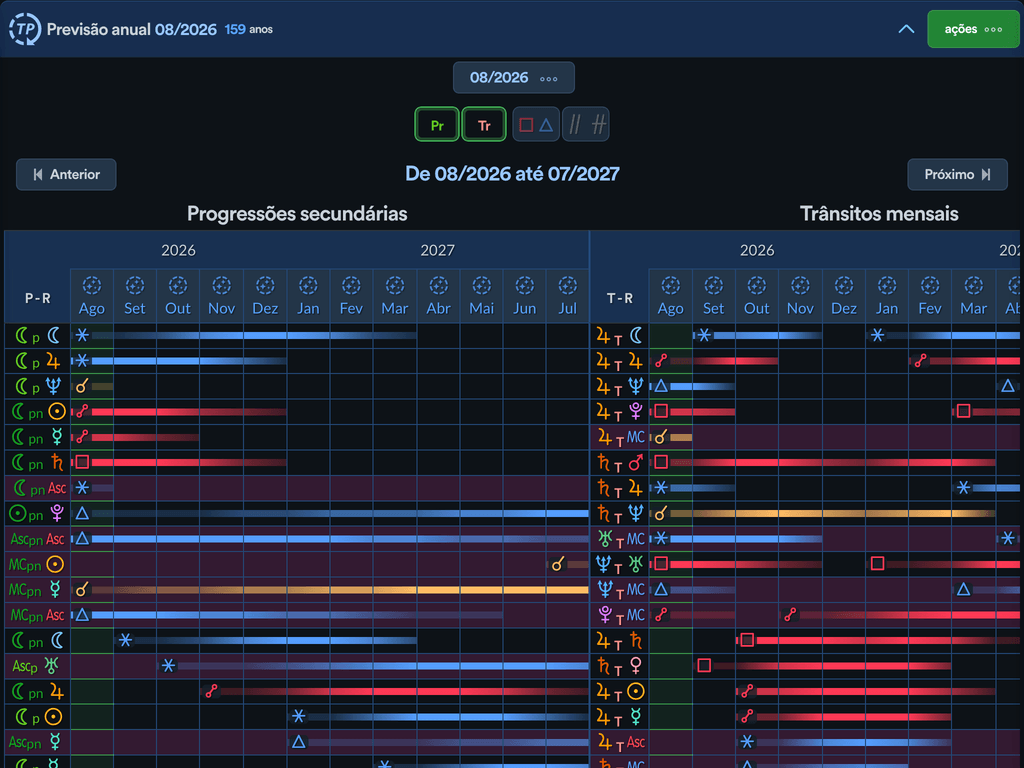This screenshot has width=1024, height=768.
Task: Open Jan chart icon in transits header
Action: 887,285
